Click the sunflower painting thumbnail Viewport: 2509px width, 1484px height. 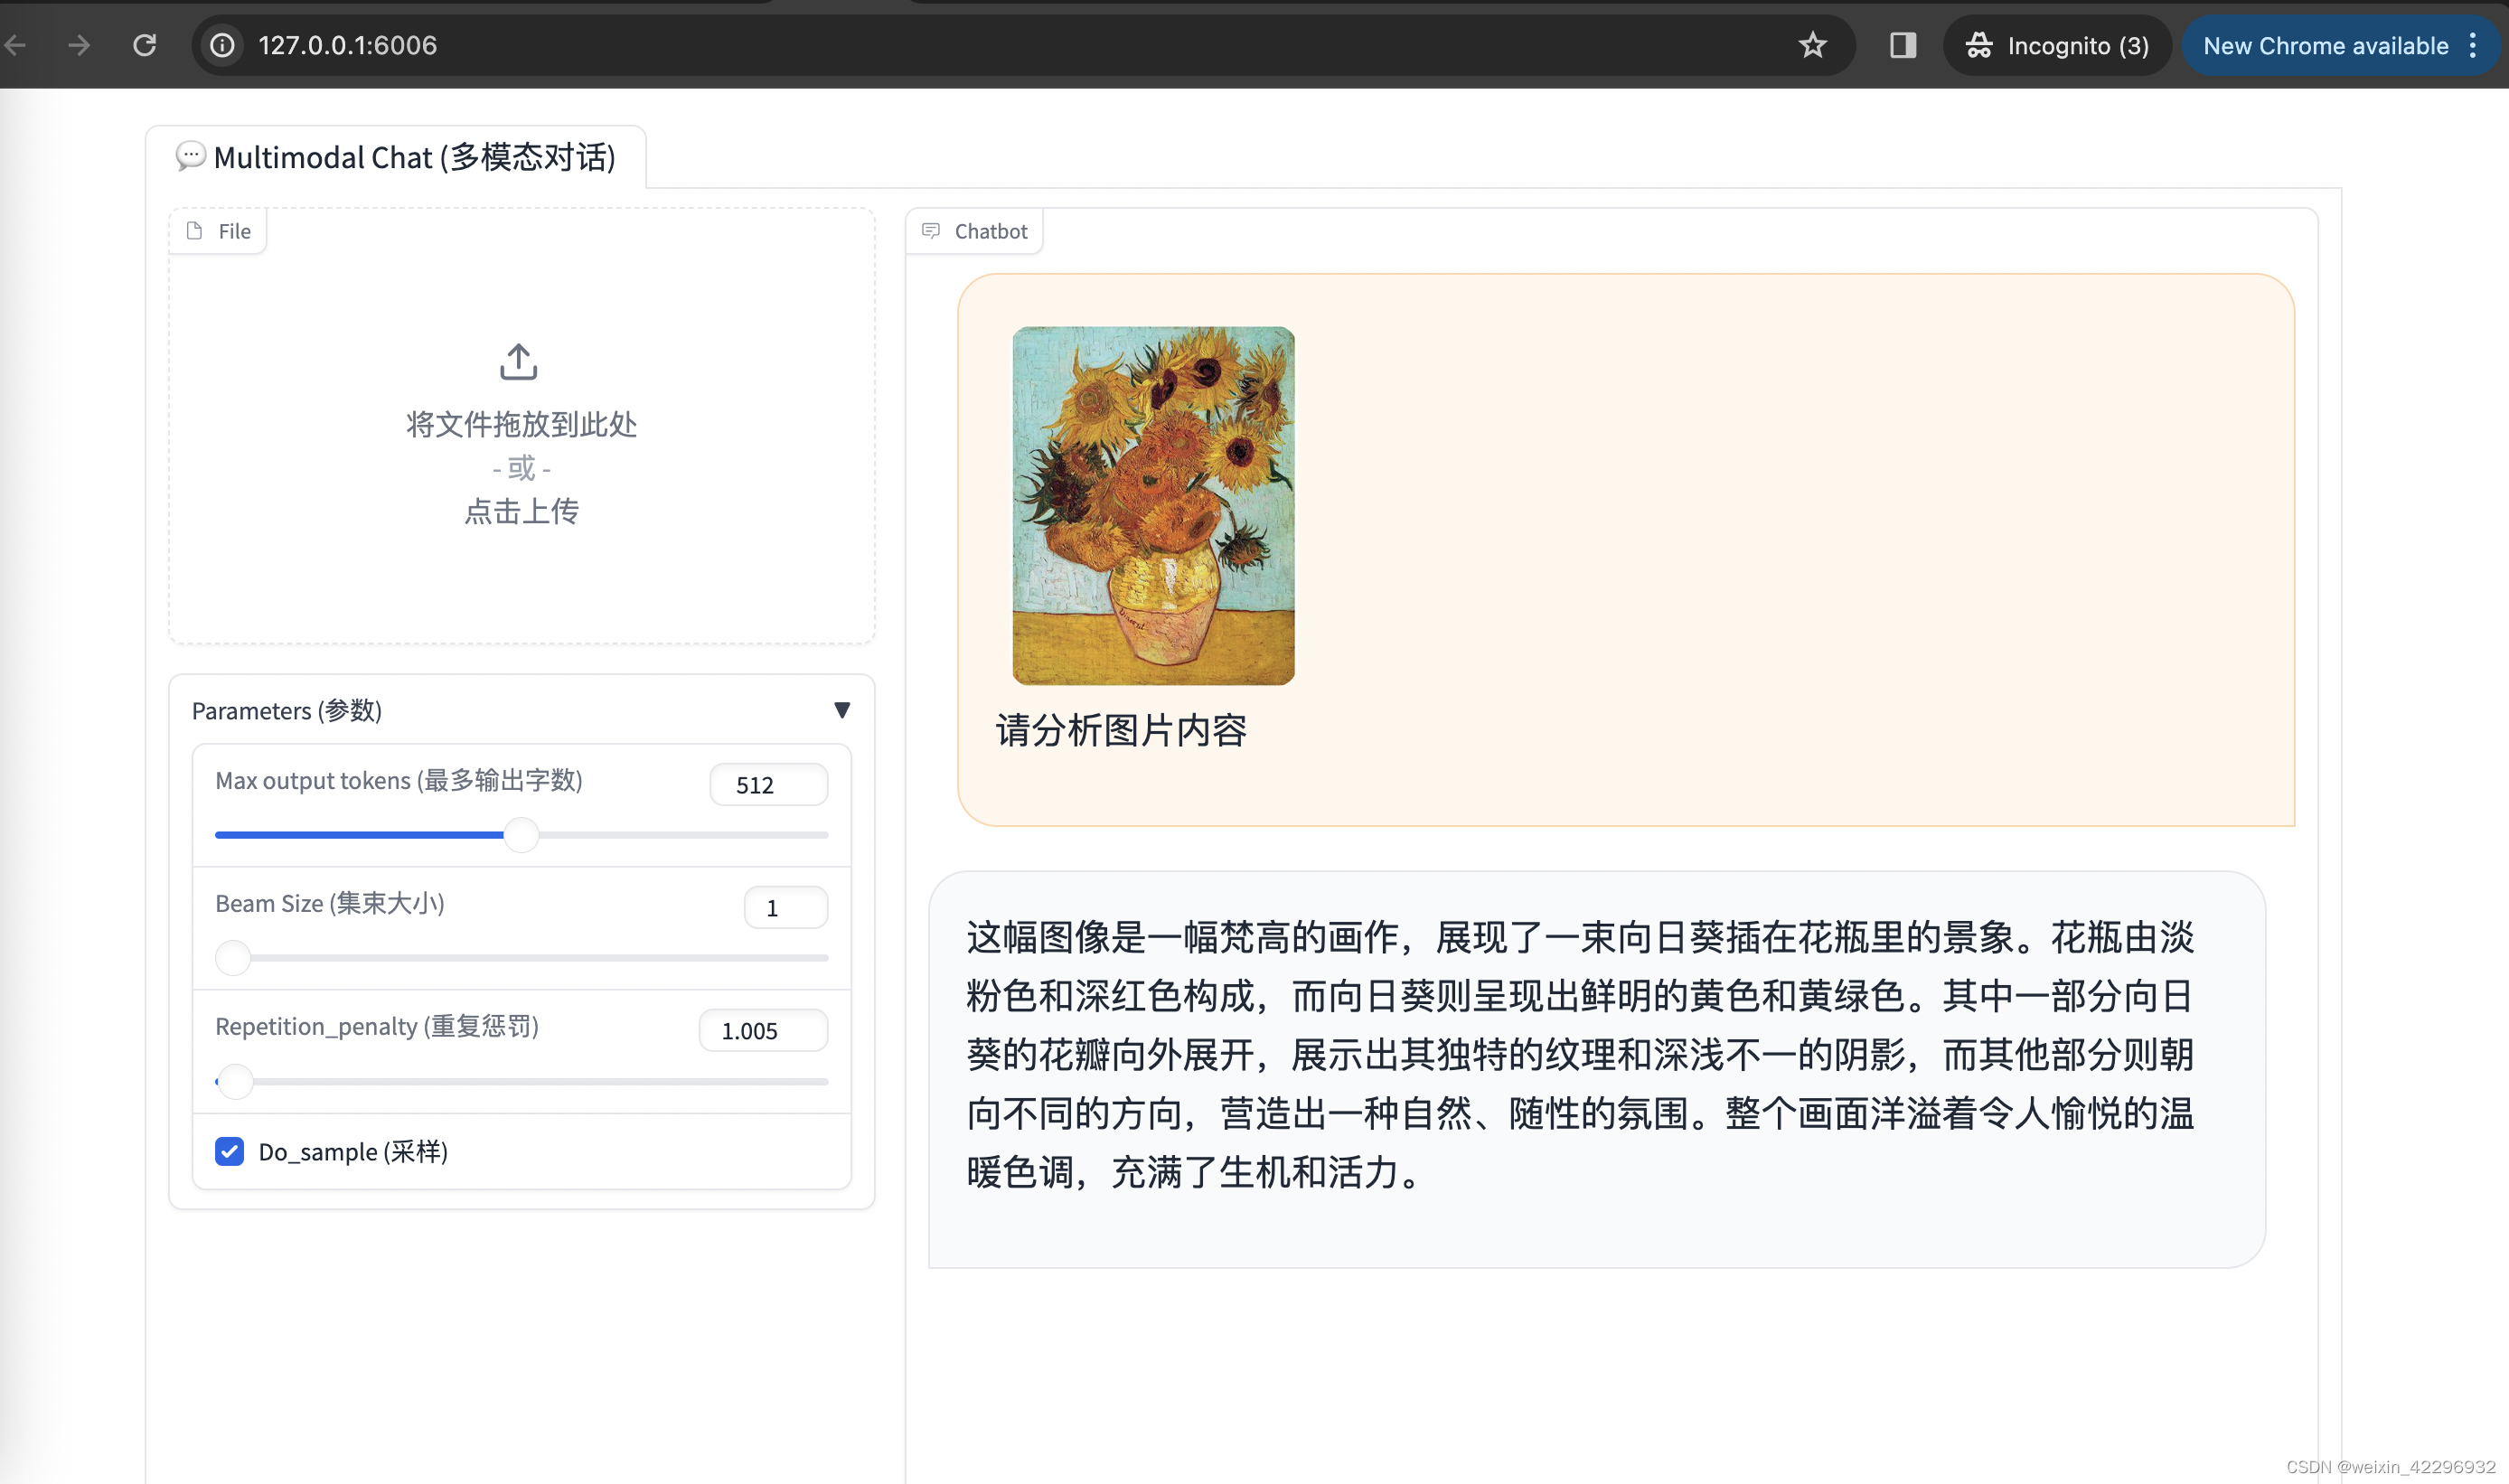pyautogui.click(x=1153, y=506)
